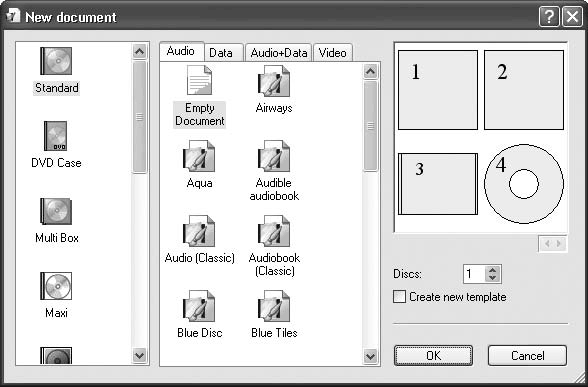The image size is (588, 387).
Task: Choose the DVD Case type icon
Action: 56,136
